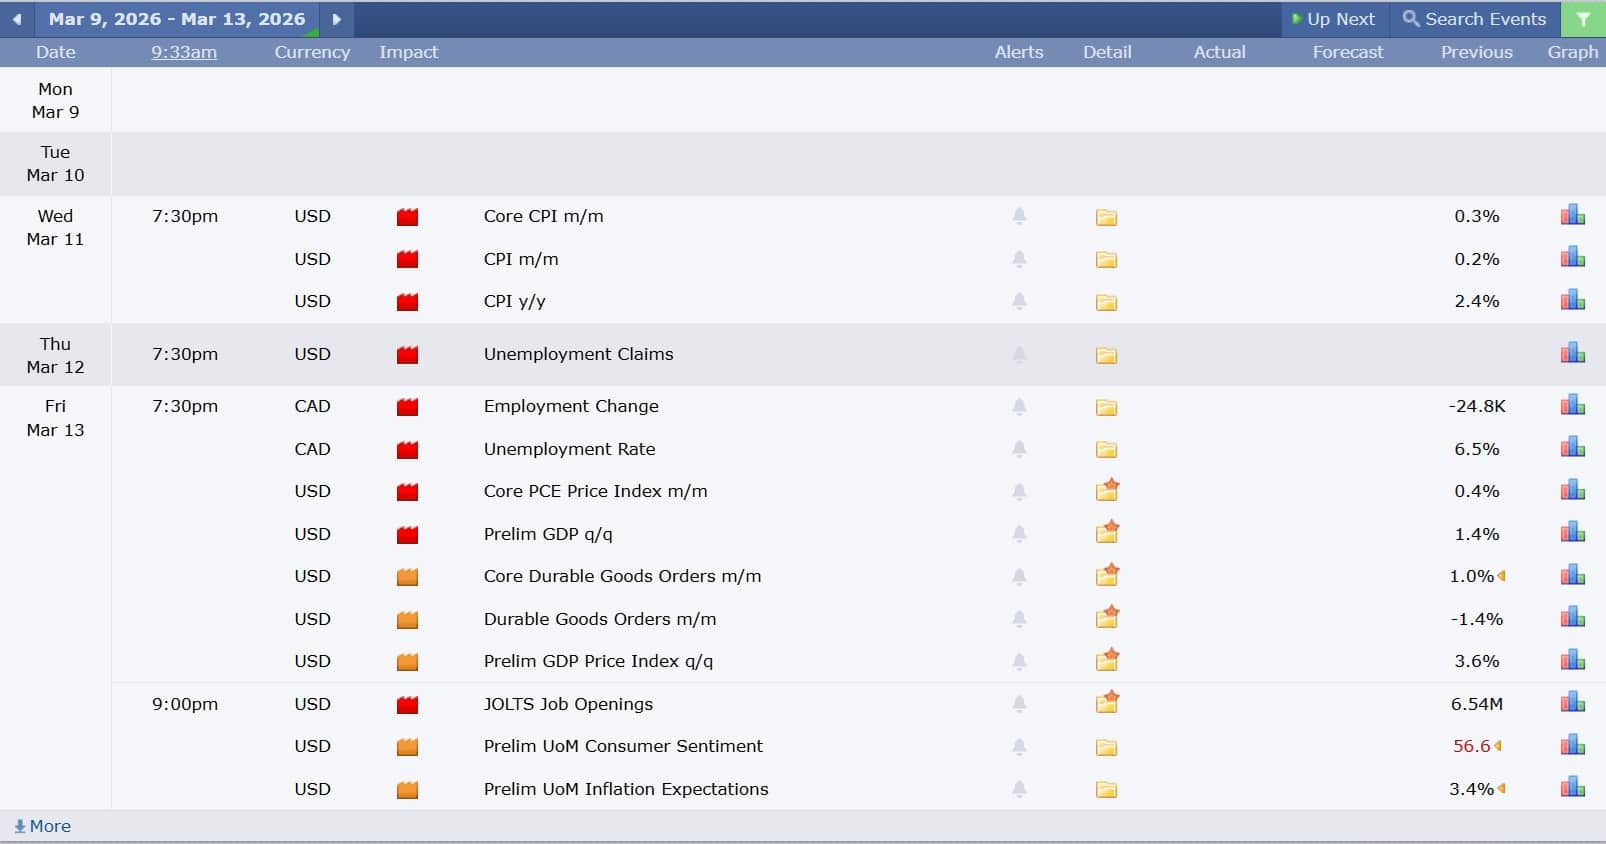This screenshot has height=844, width=1606.
Task: Toggle alert bell for CPI y/y
Action: 1019,301
